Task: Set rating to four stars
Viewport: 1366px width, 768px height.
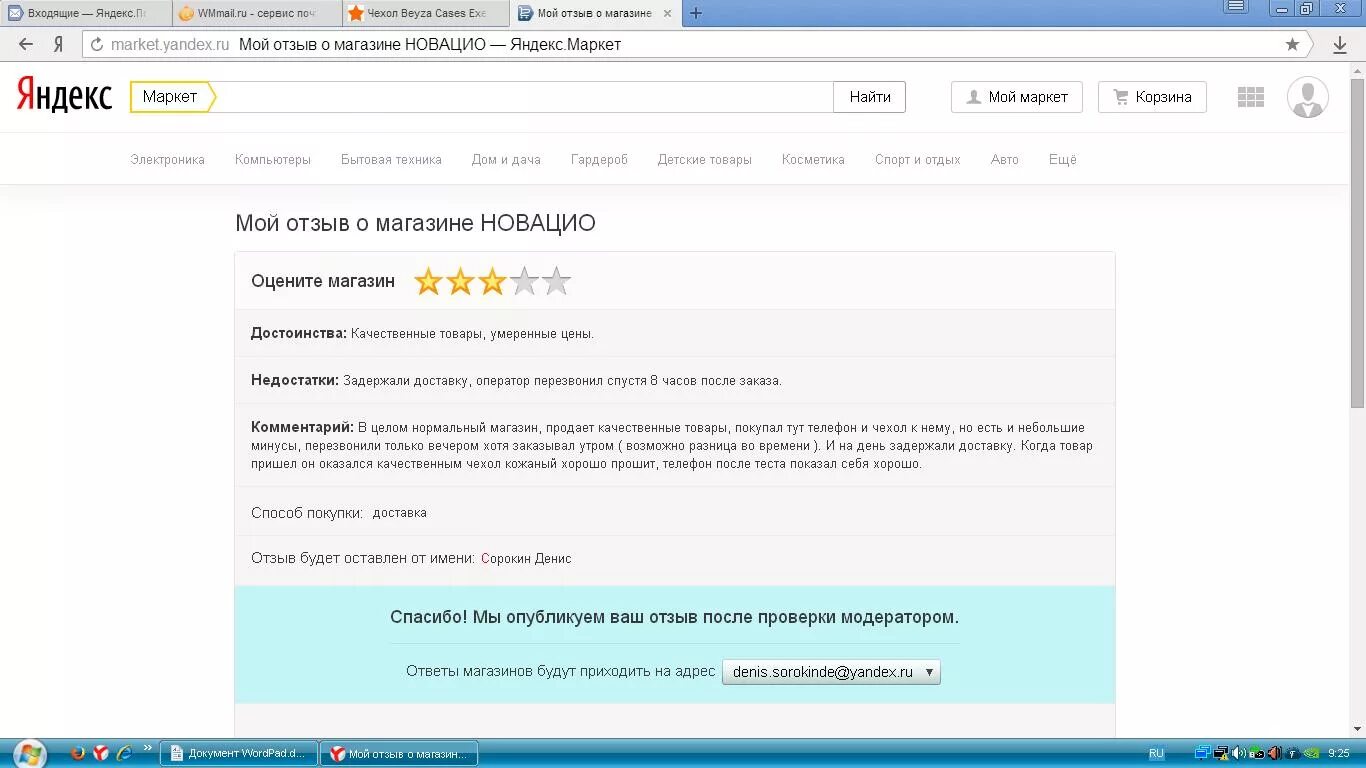Action: tap(524, 282)
